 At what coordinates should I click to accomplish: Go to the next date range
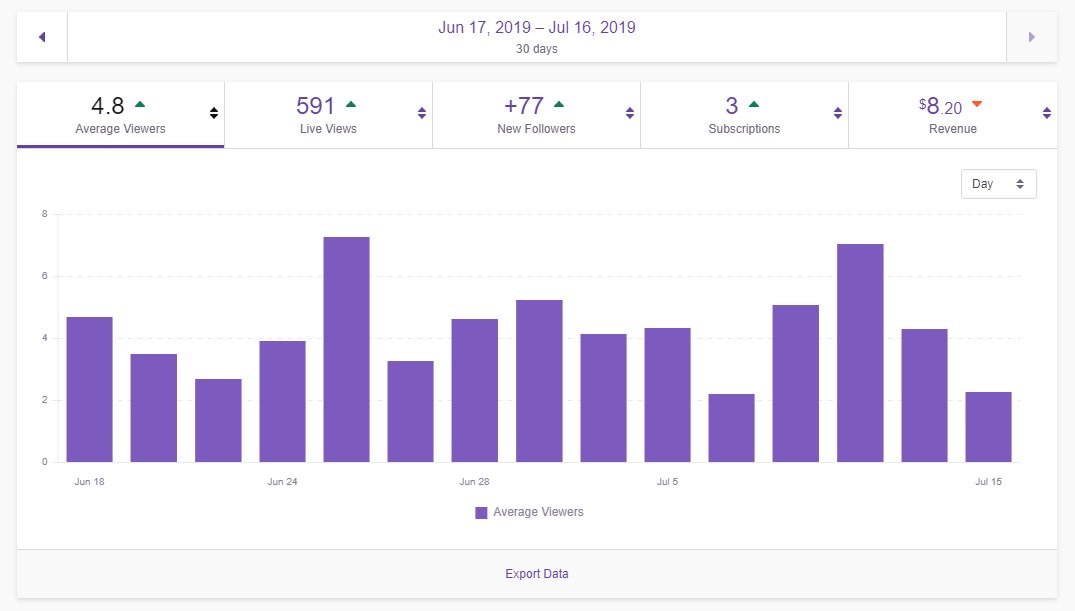[1031, 37]
